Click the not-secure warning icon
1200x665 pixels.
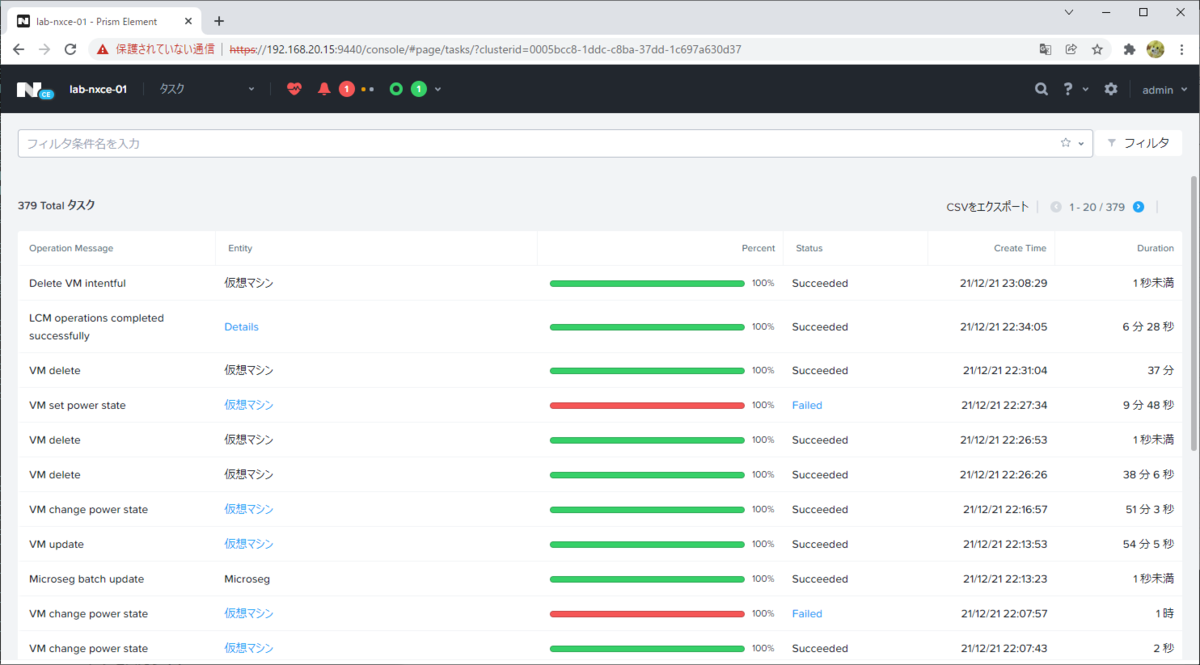tap(101, 49)
